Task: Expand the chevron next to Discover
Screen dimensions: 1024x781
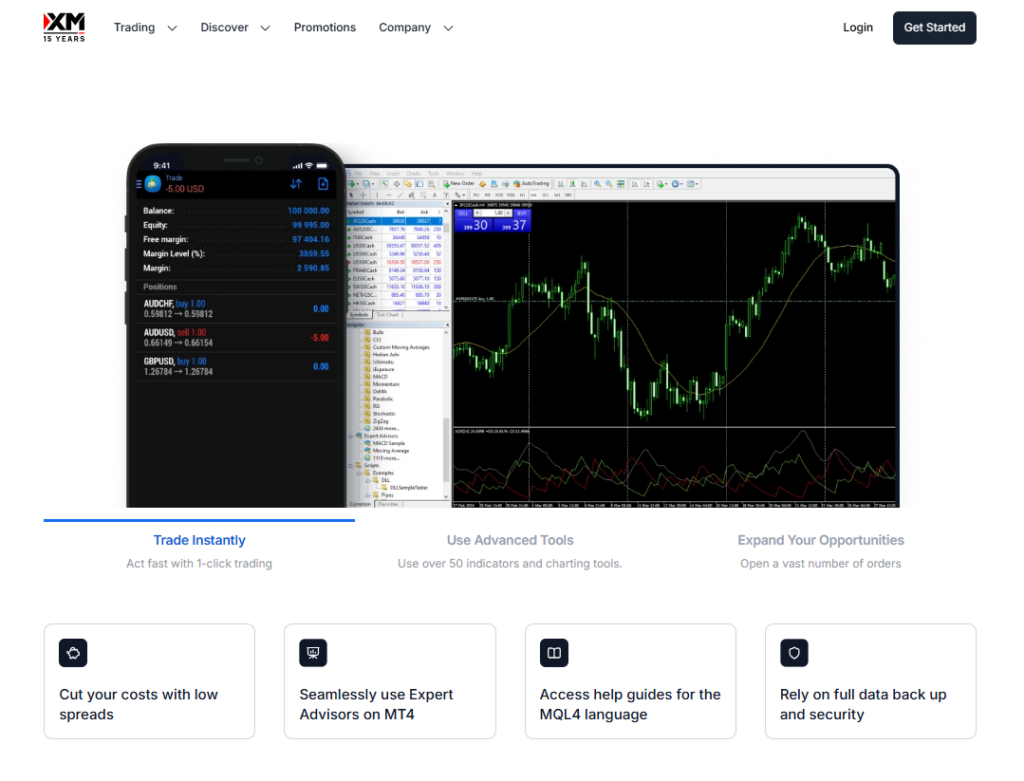Action: 265,28
